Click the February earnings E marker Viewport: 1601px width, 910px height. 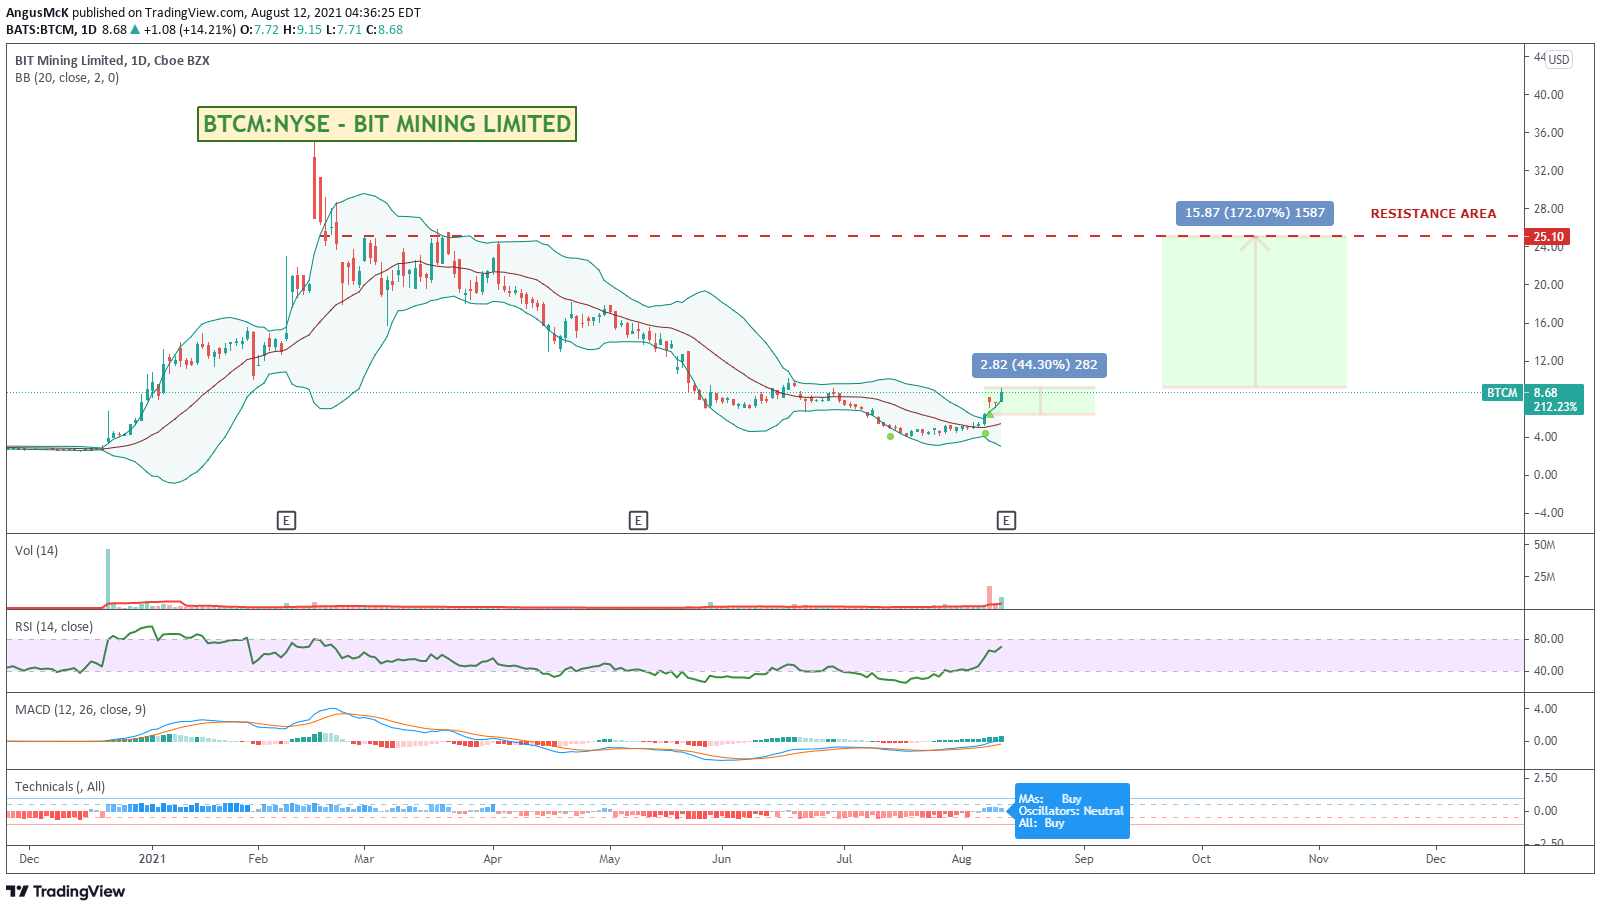tap(286, 520)
